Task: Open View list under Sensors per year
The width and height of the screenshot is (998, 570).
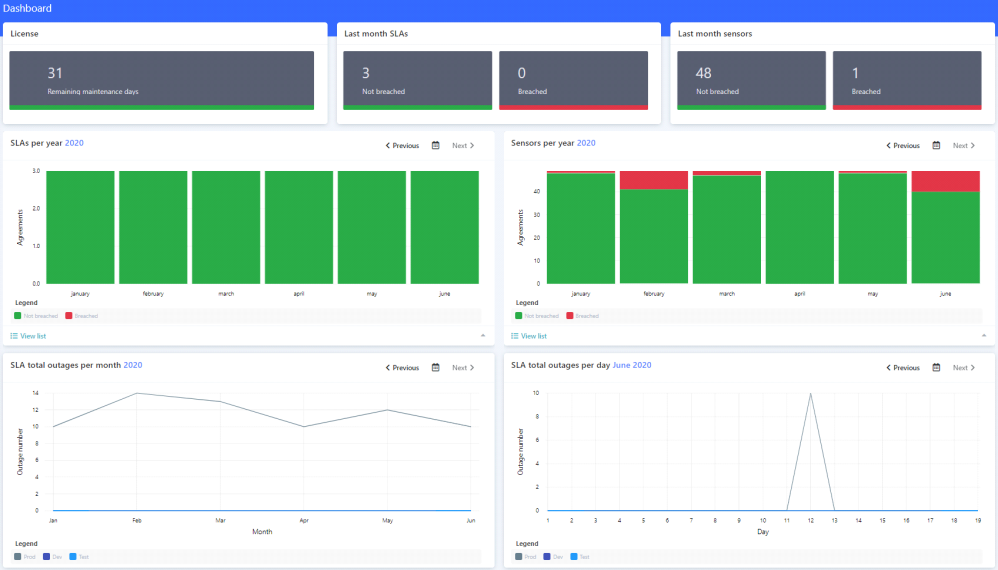Action: (x=530, y=336)
